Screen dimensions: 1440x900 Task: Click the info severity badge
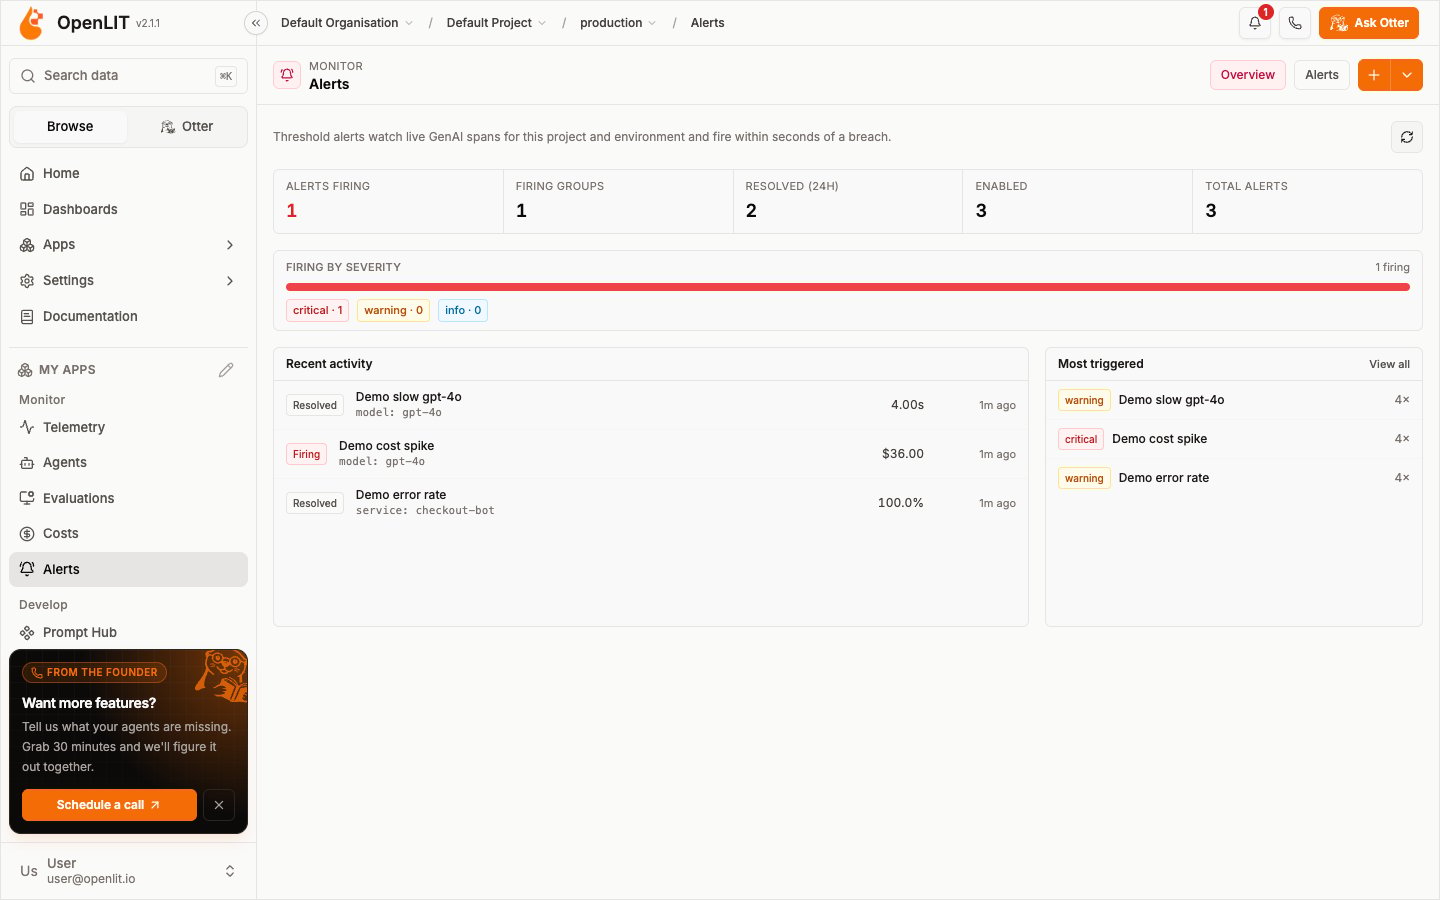[463, 311]
